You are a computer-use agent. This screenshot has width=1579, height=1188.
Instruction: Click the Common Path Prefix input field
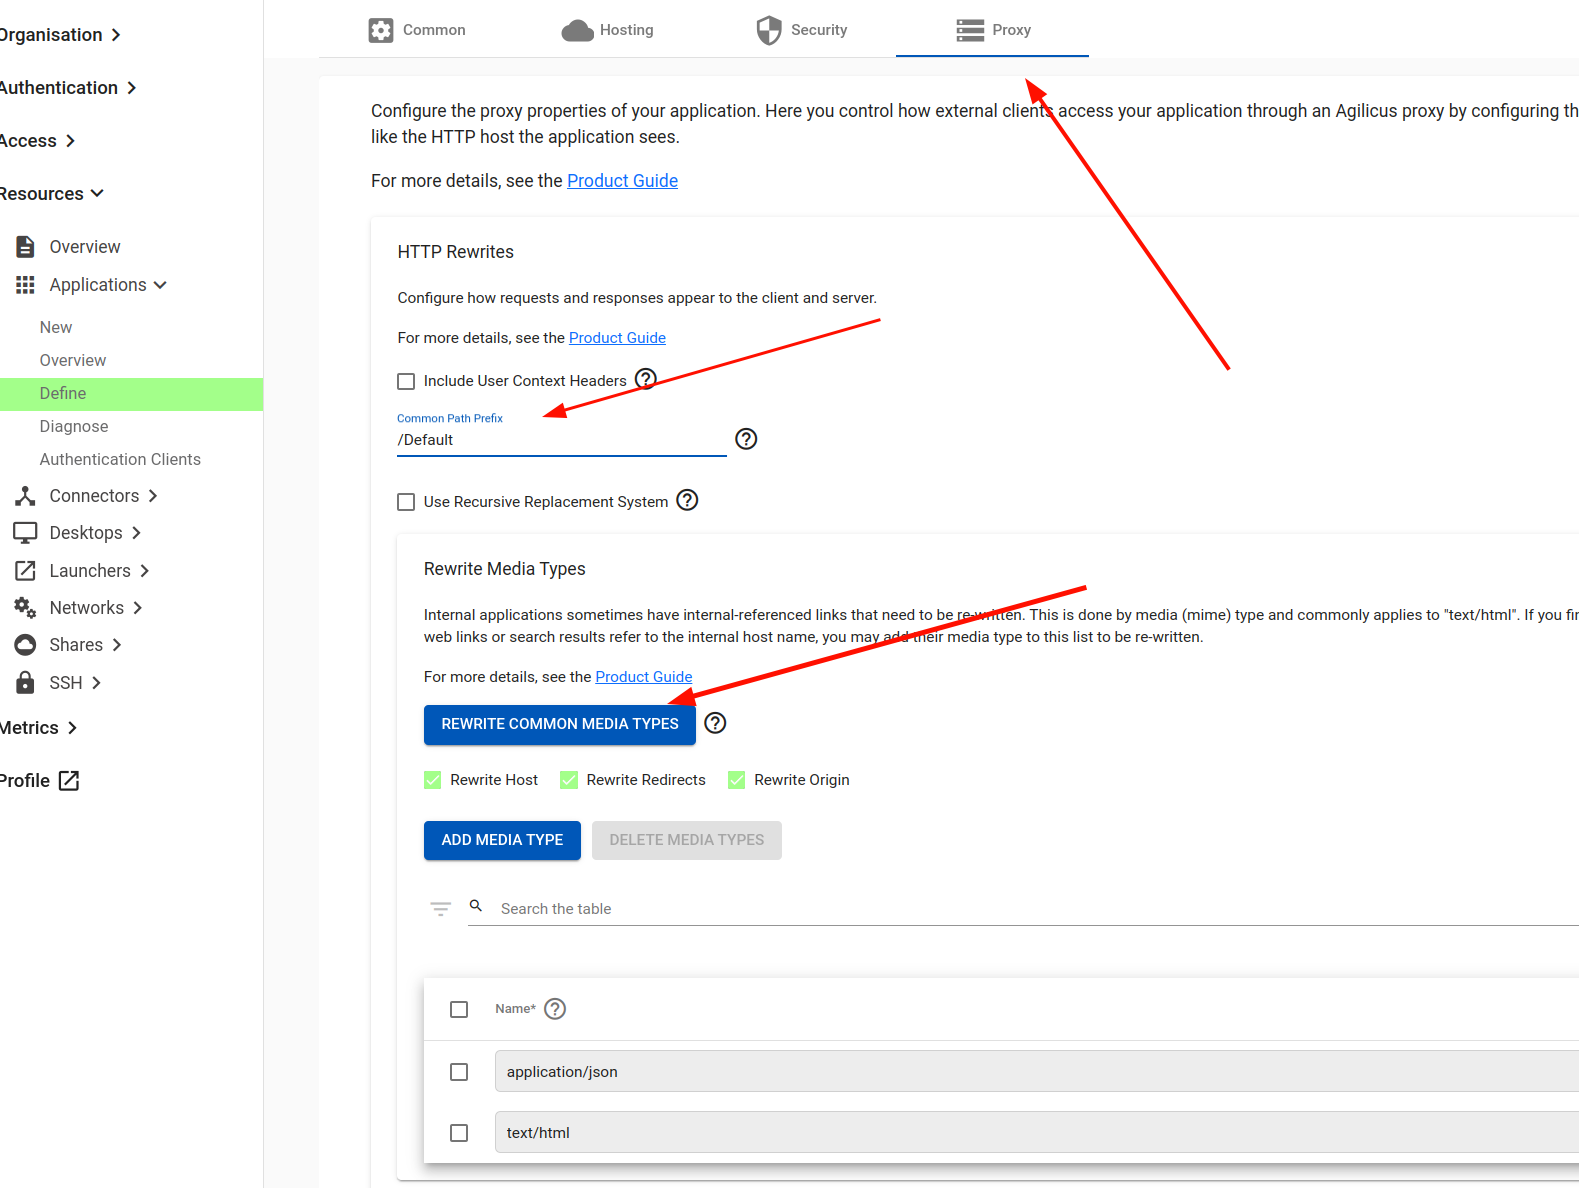[560, 440]
